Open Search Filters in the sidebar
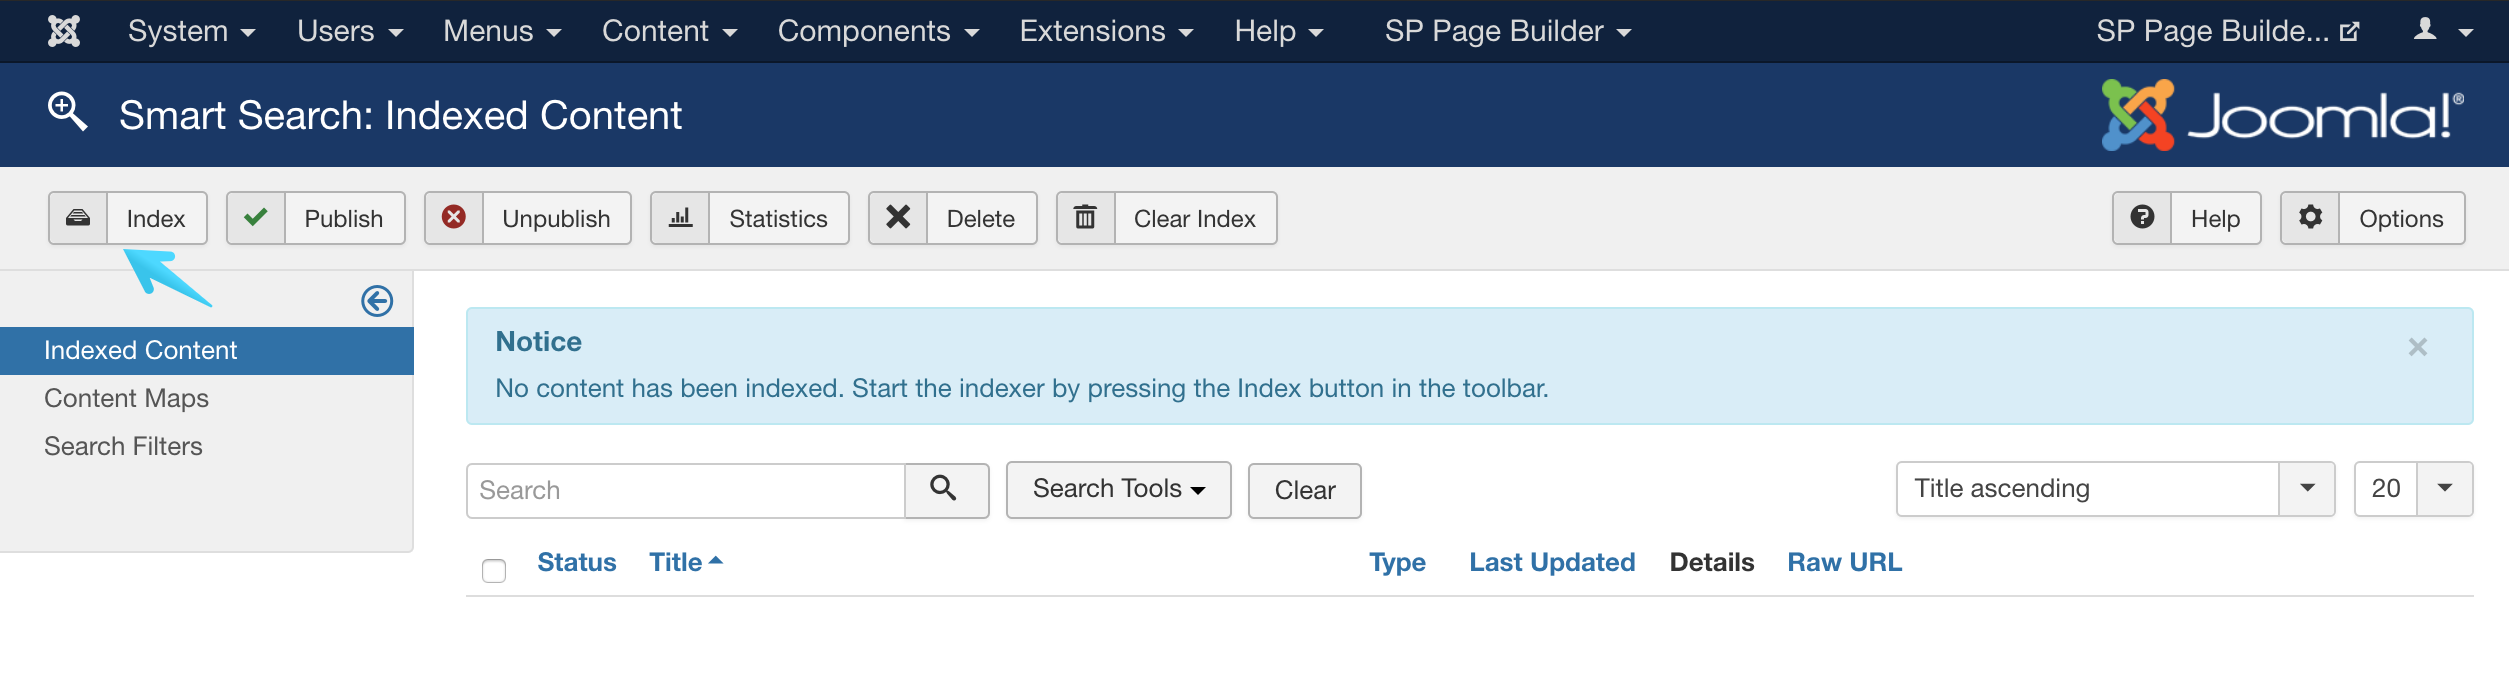This screenshot has height=679, width=2509. click(124, 446)
